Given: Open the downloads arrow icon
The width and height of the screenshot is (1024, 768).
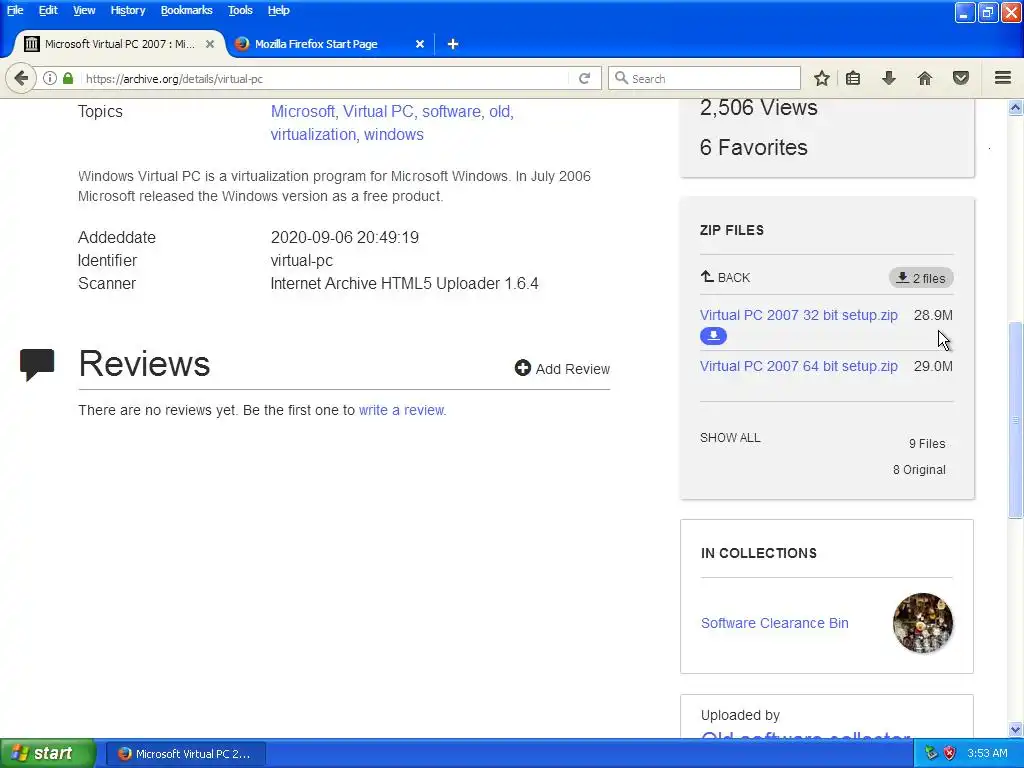Looking at the screenshot, I should pos(888,78).
